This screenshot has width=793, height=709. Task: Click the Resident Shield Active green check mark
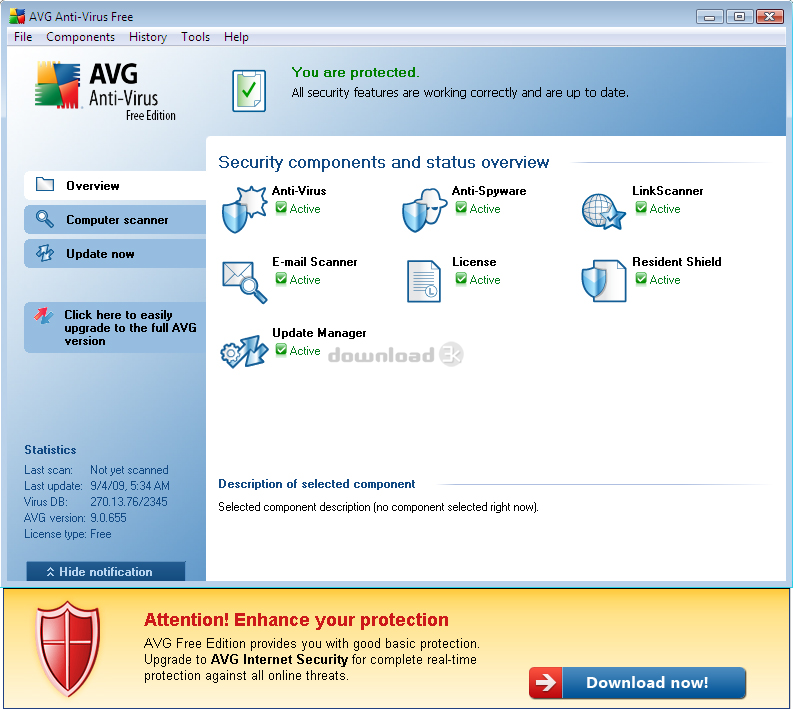(x=641, y=279)
